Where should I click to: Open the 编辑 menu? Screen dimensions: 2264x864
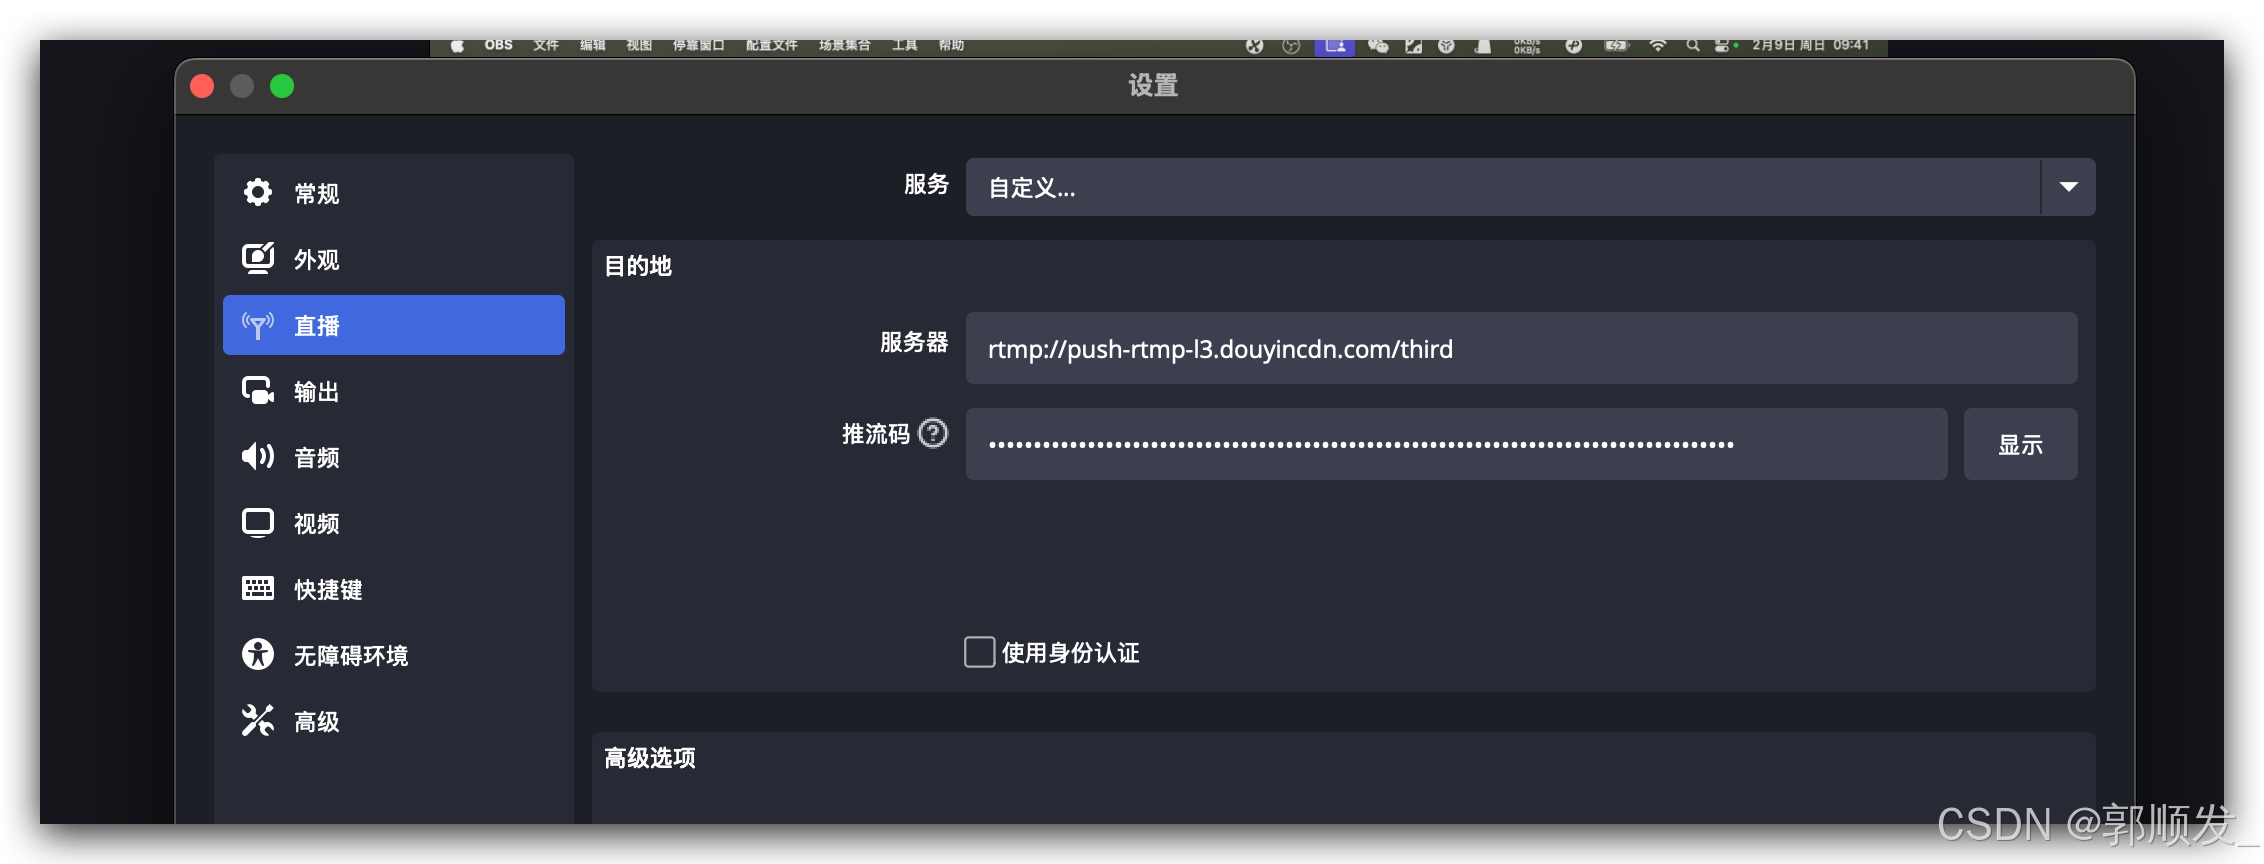click(x=593, y=45)
